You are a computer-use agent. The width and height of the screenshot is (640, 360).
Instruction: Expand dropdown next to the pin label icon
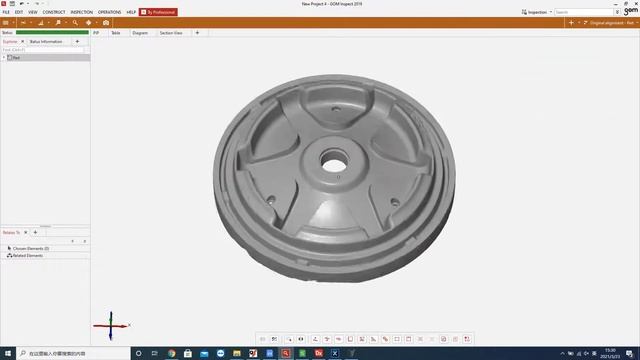click(x=66, y=23)
